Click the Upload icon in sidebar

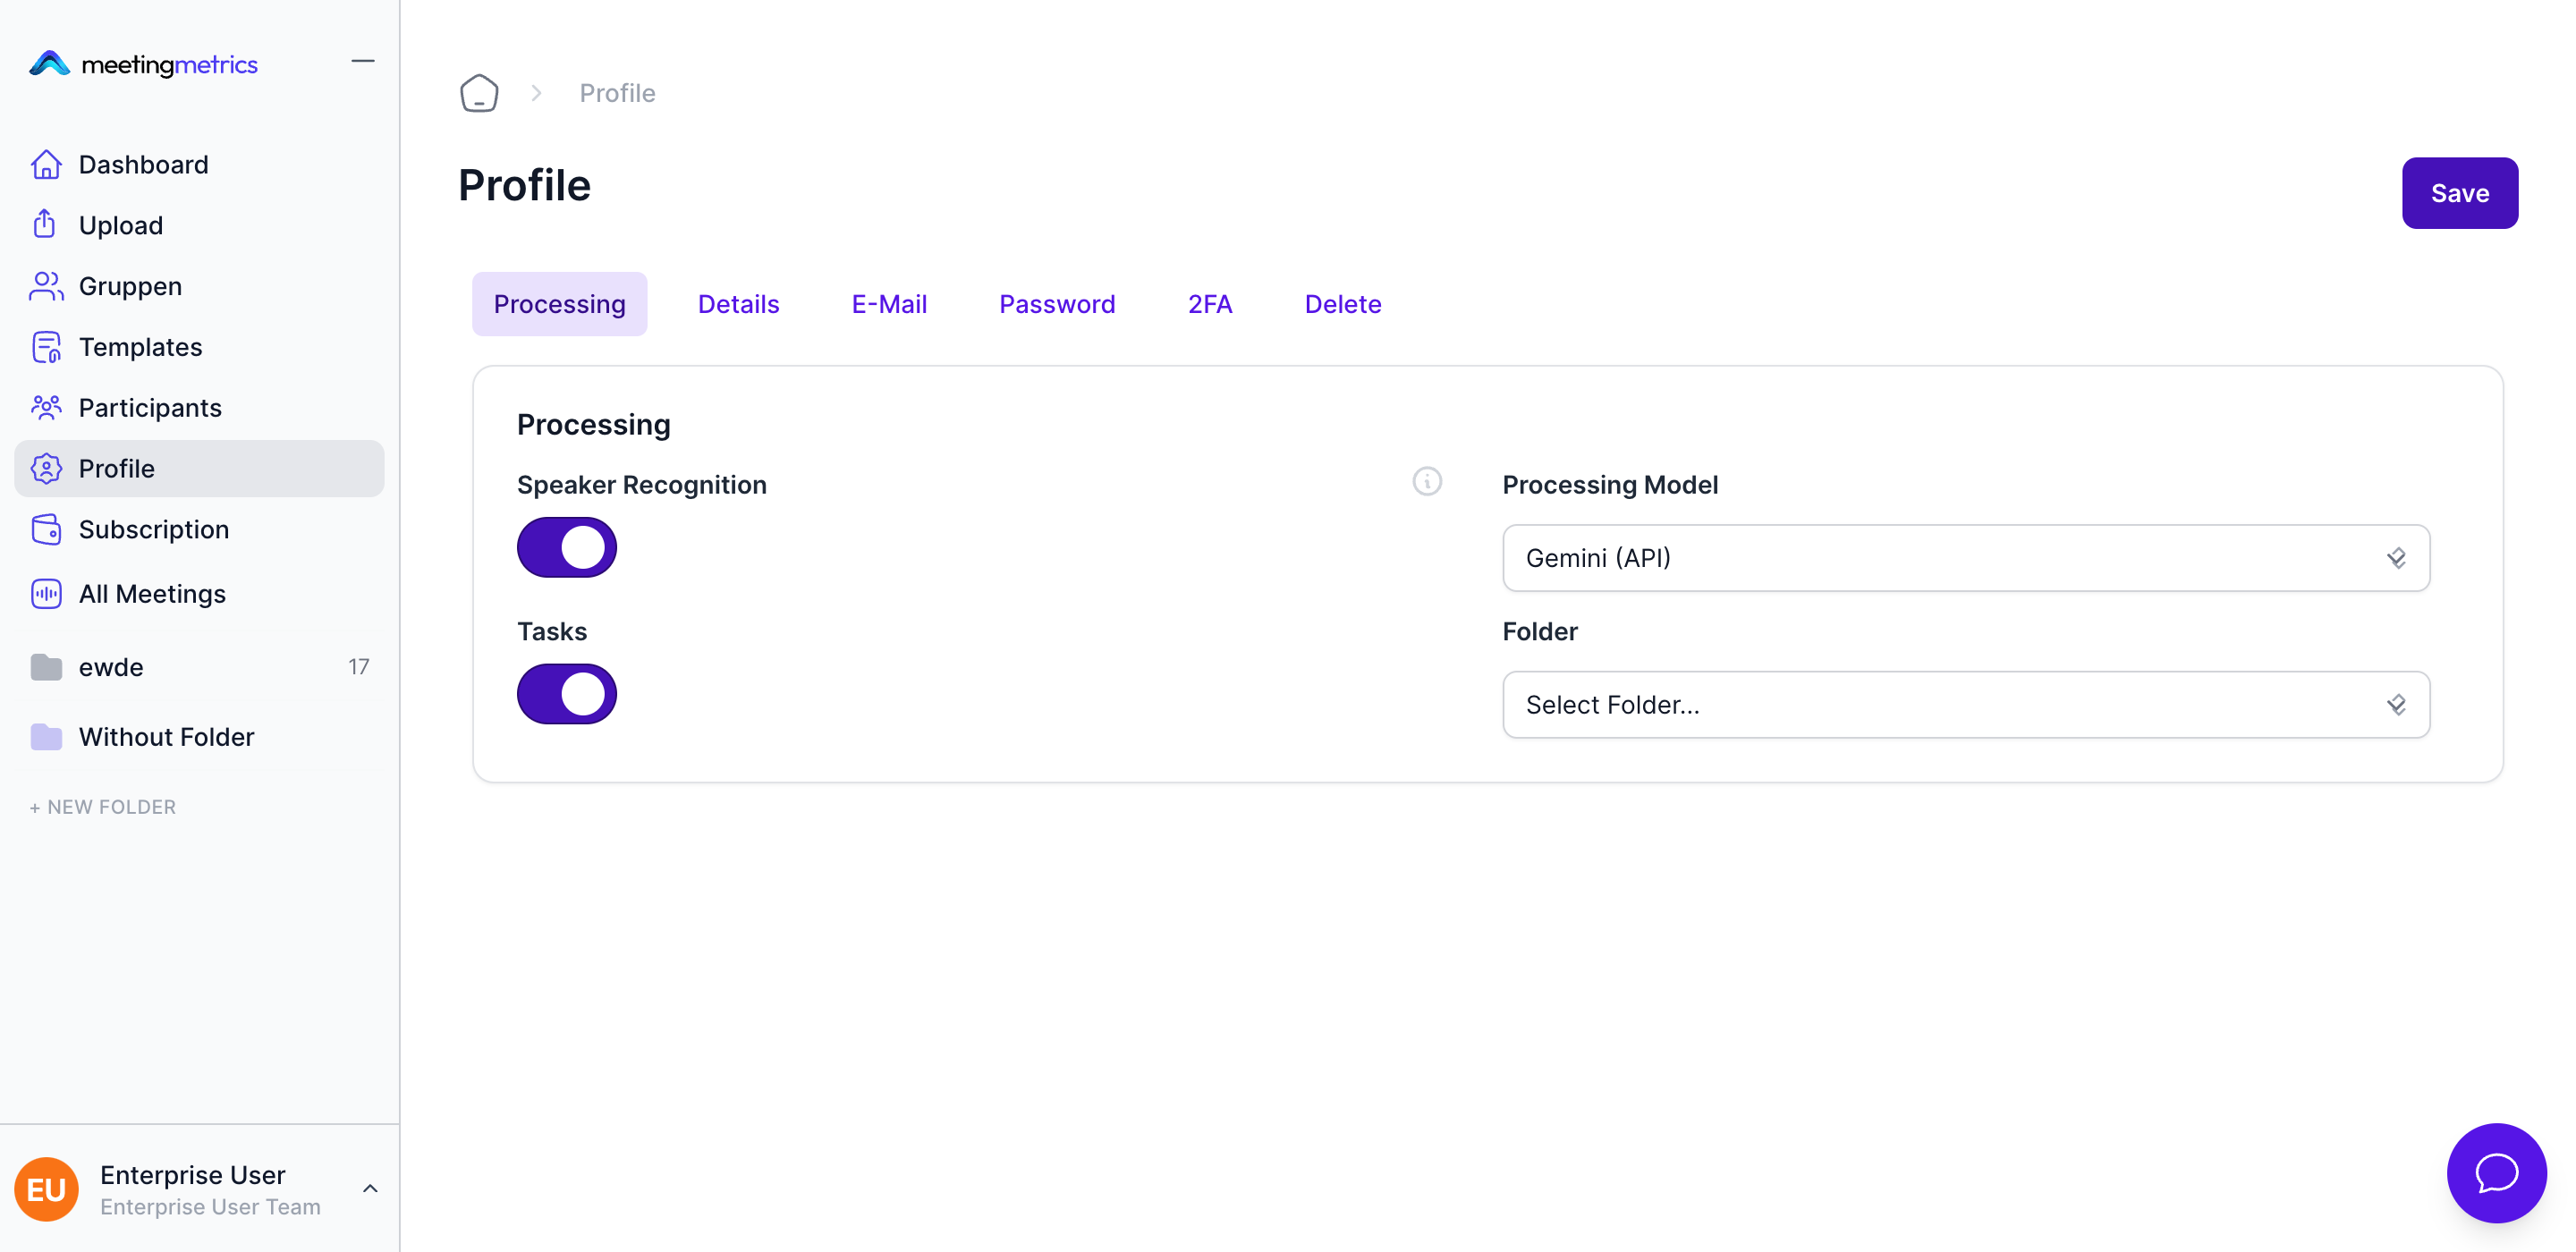click(44, 224)
